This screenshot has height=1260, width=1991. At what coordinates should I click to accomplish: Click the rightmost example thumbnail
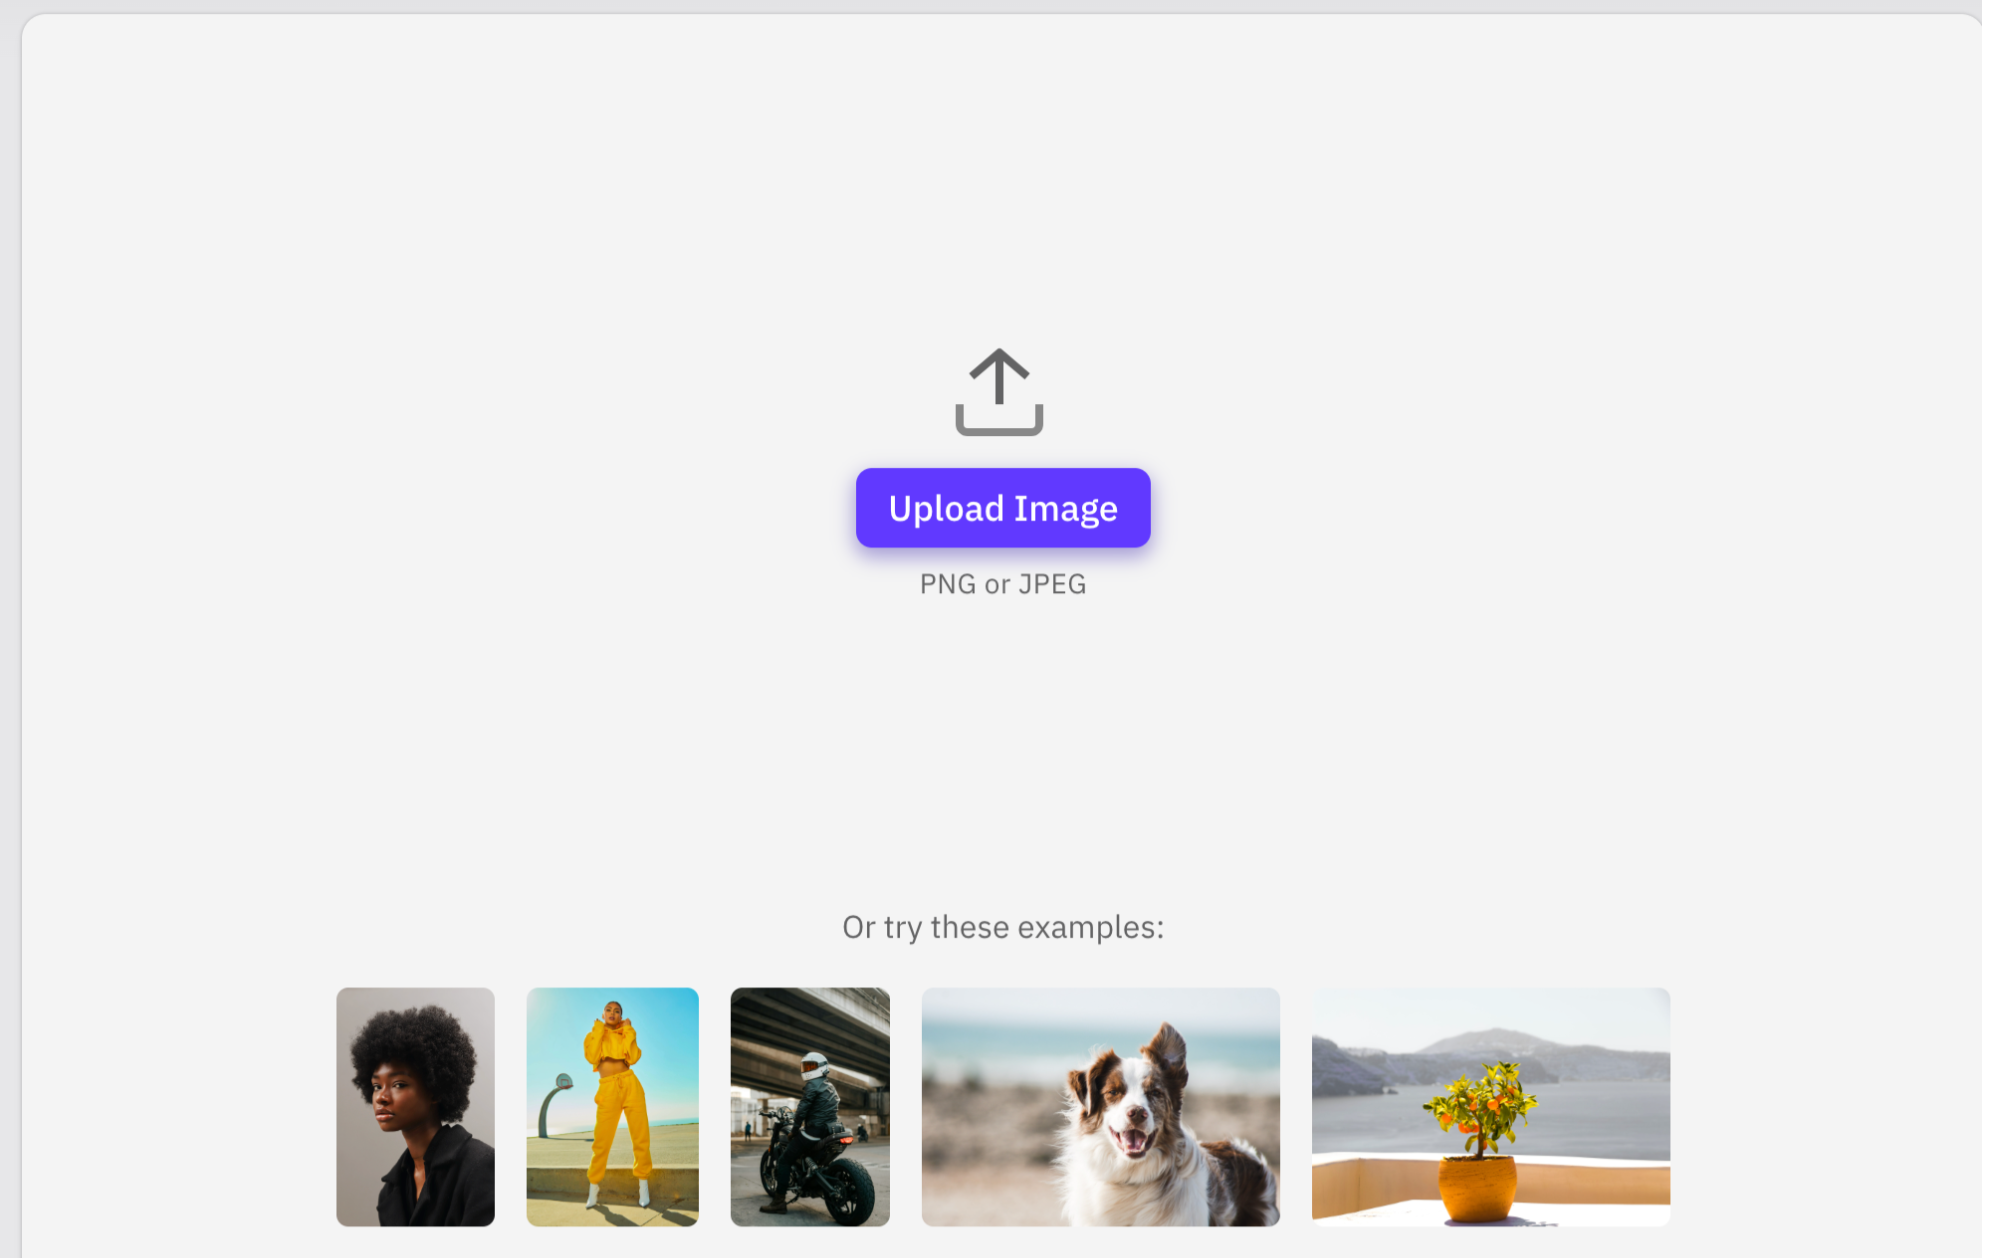point(1491,1104)
